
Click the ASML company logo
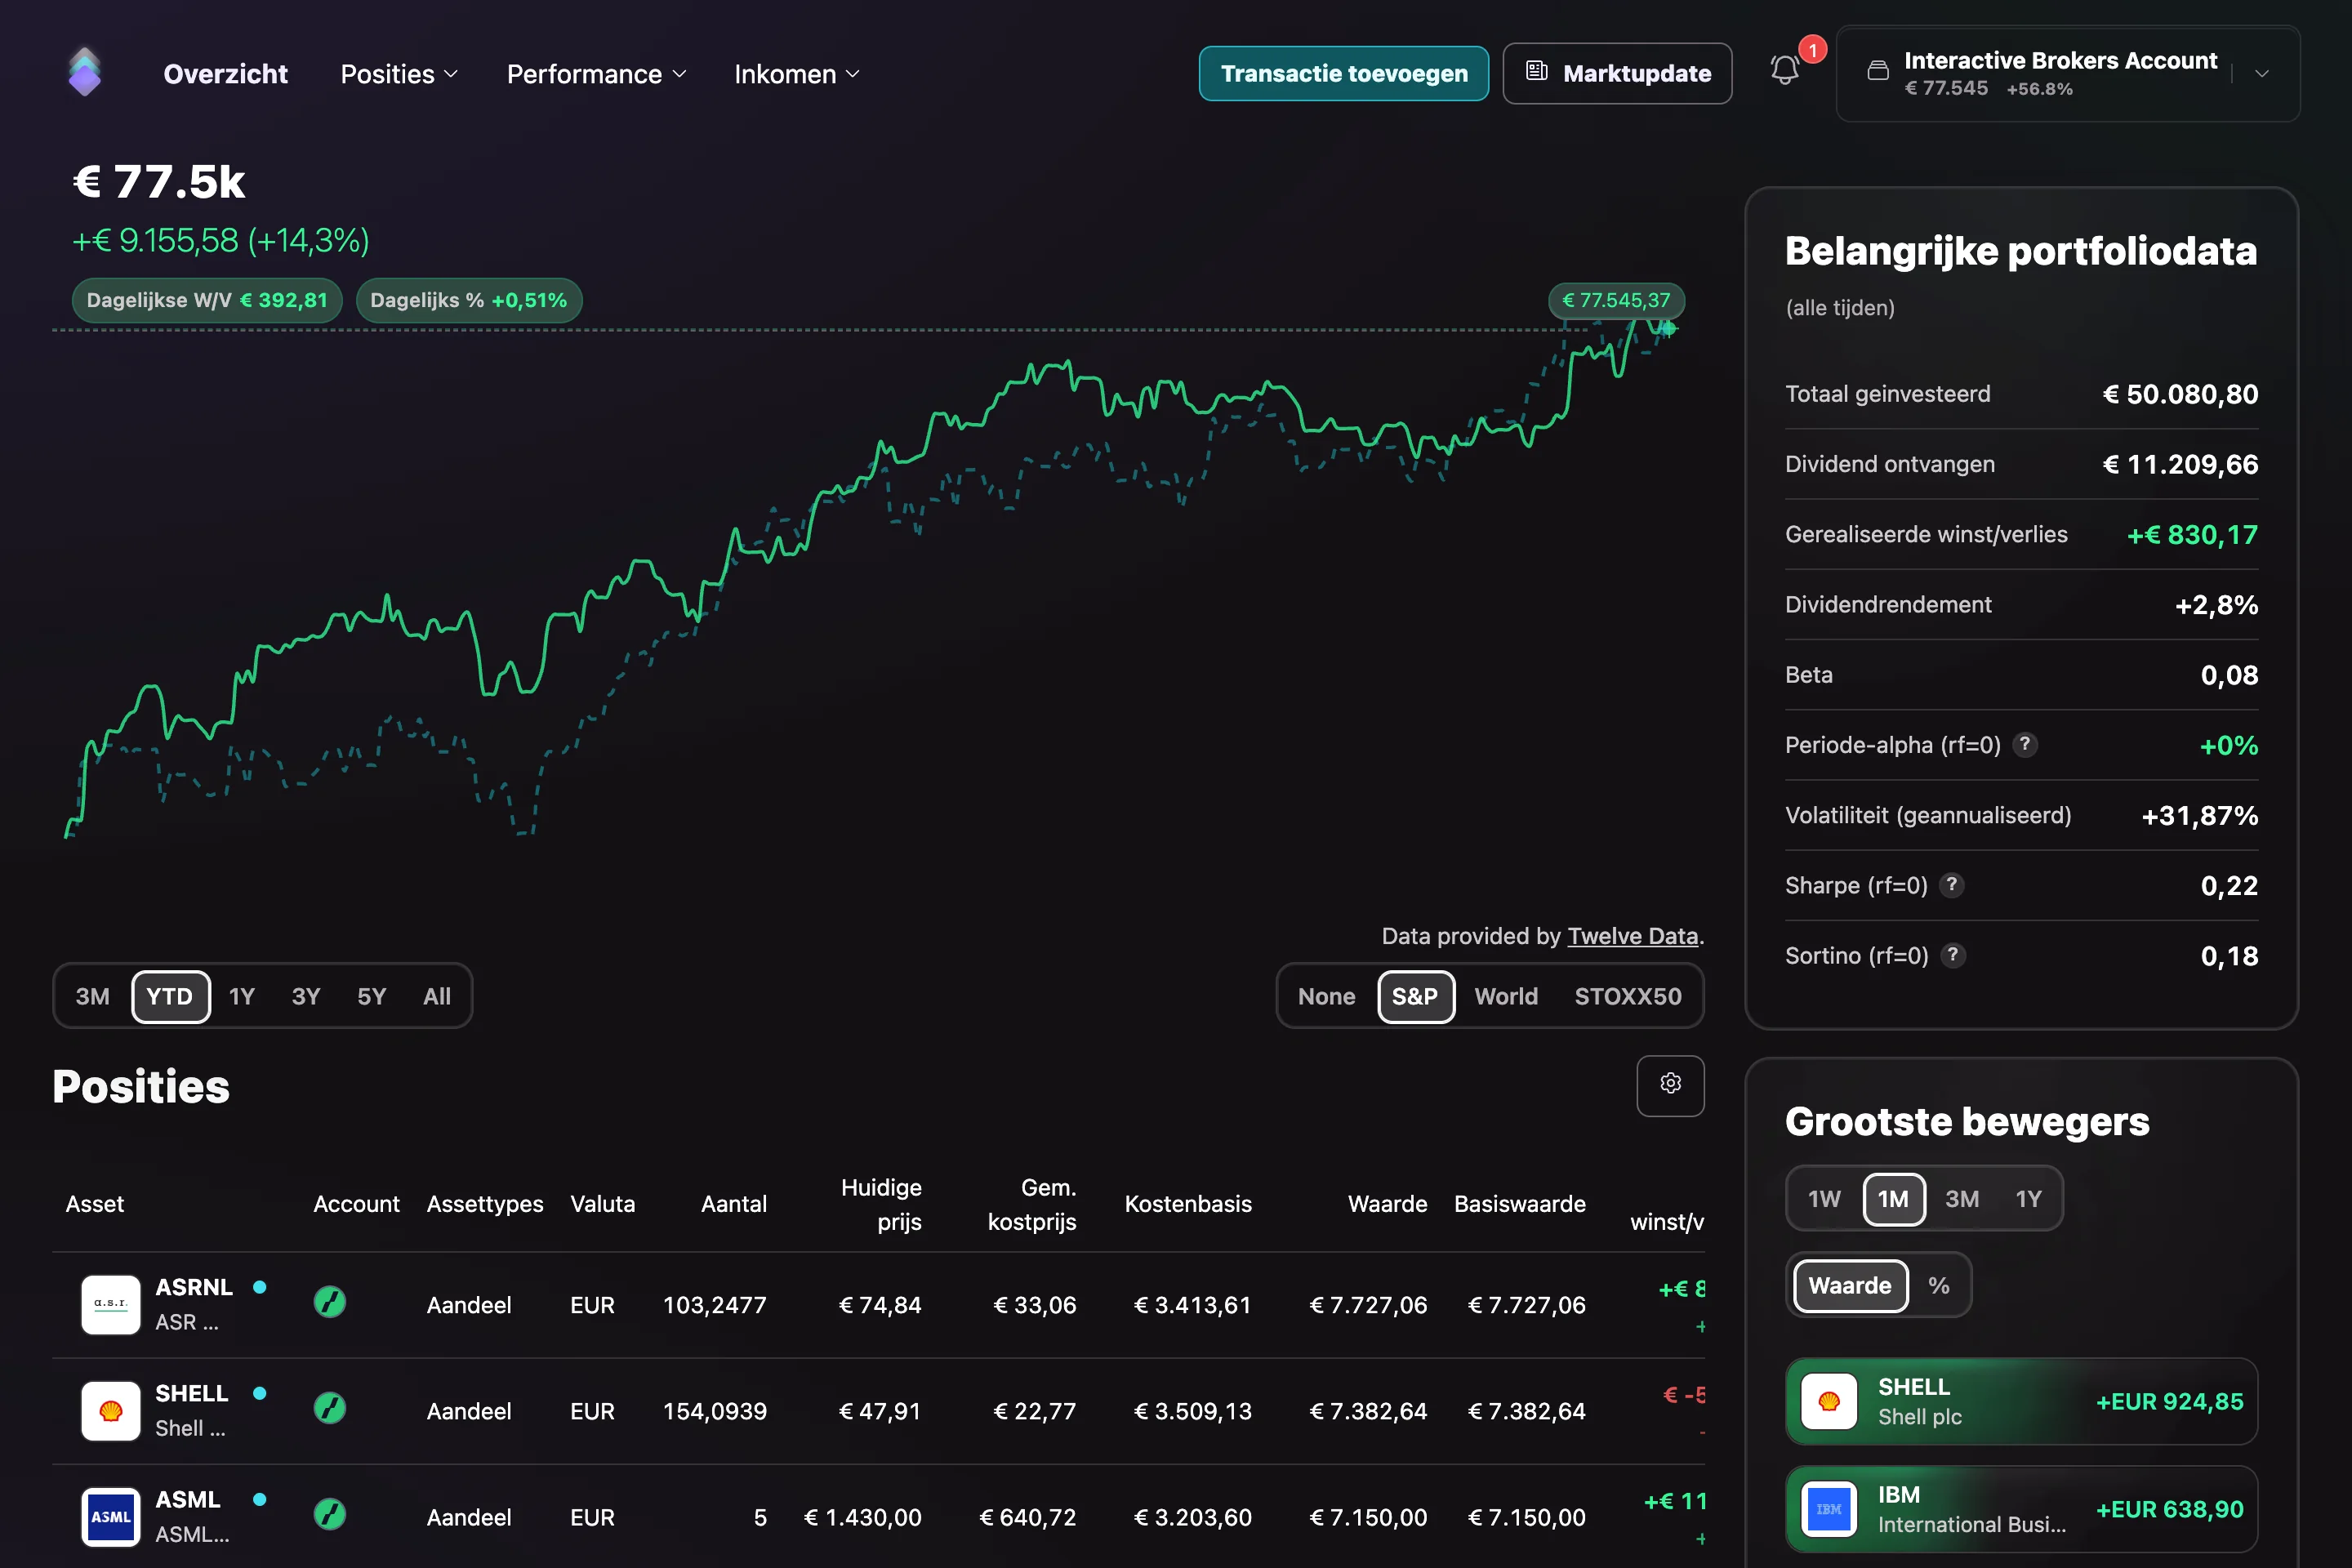click(x=110, y=1516)
